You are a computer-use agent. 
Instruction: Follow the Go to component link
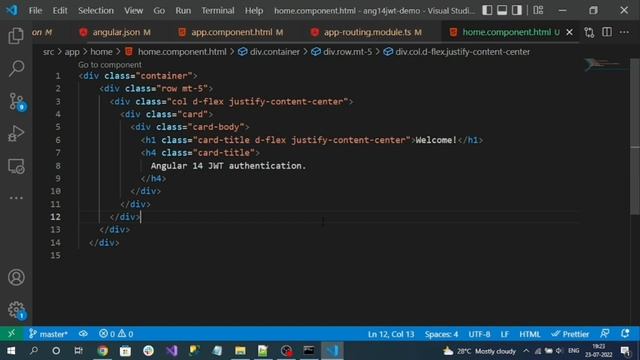coord(110,64)
